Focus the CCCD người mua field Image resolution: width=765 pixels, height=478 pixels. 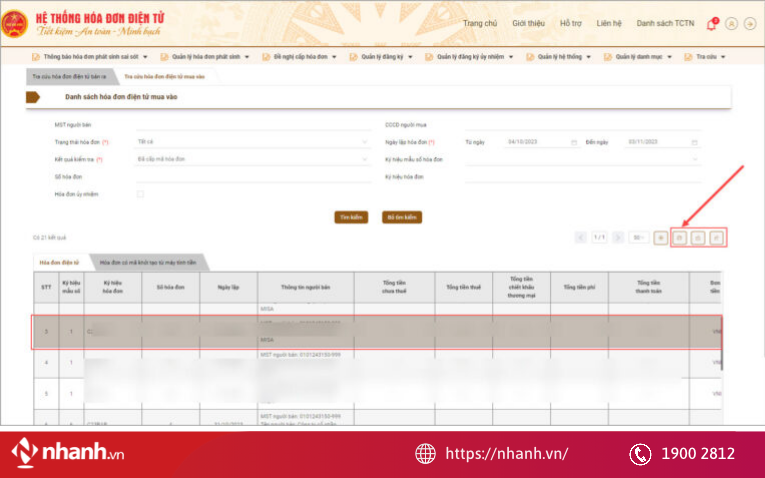(583, 125)
